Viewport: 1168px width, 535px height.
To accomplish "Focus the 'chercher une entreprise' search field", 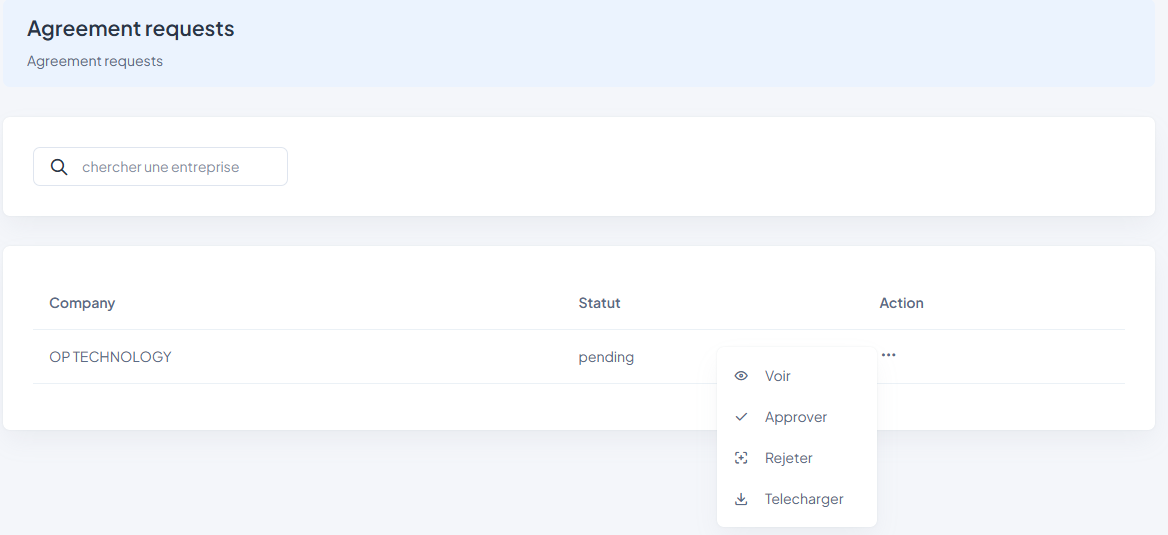I will pyautogui.click(x=175, y=167).
